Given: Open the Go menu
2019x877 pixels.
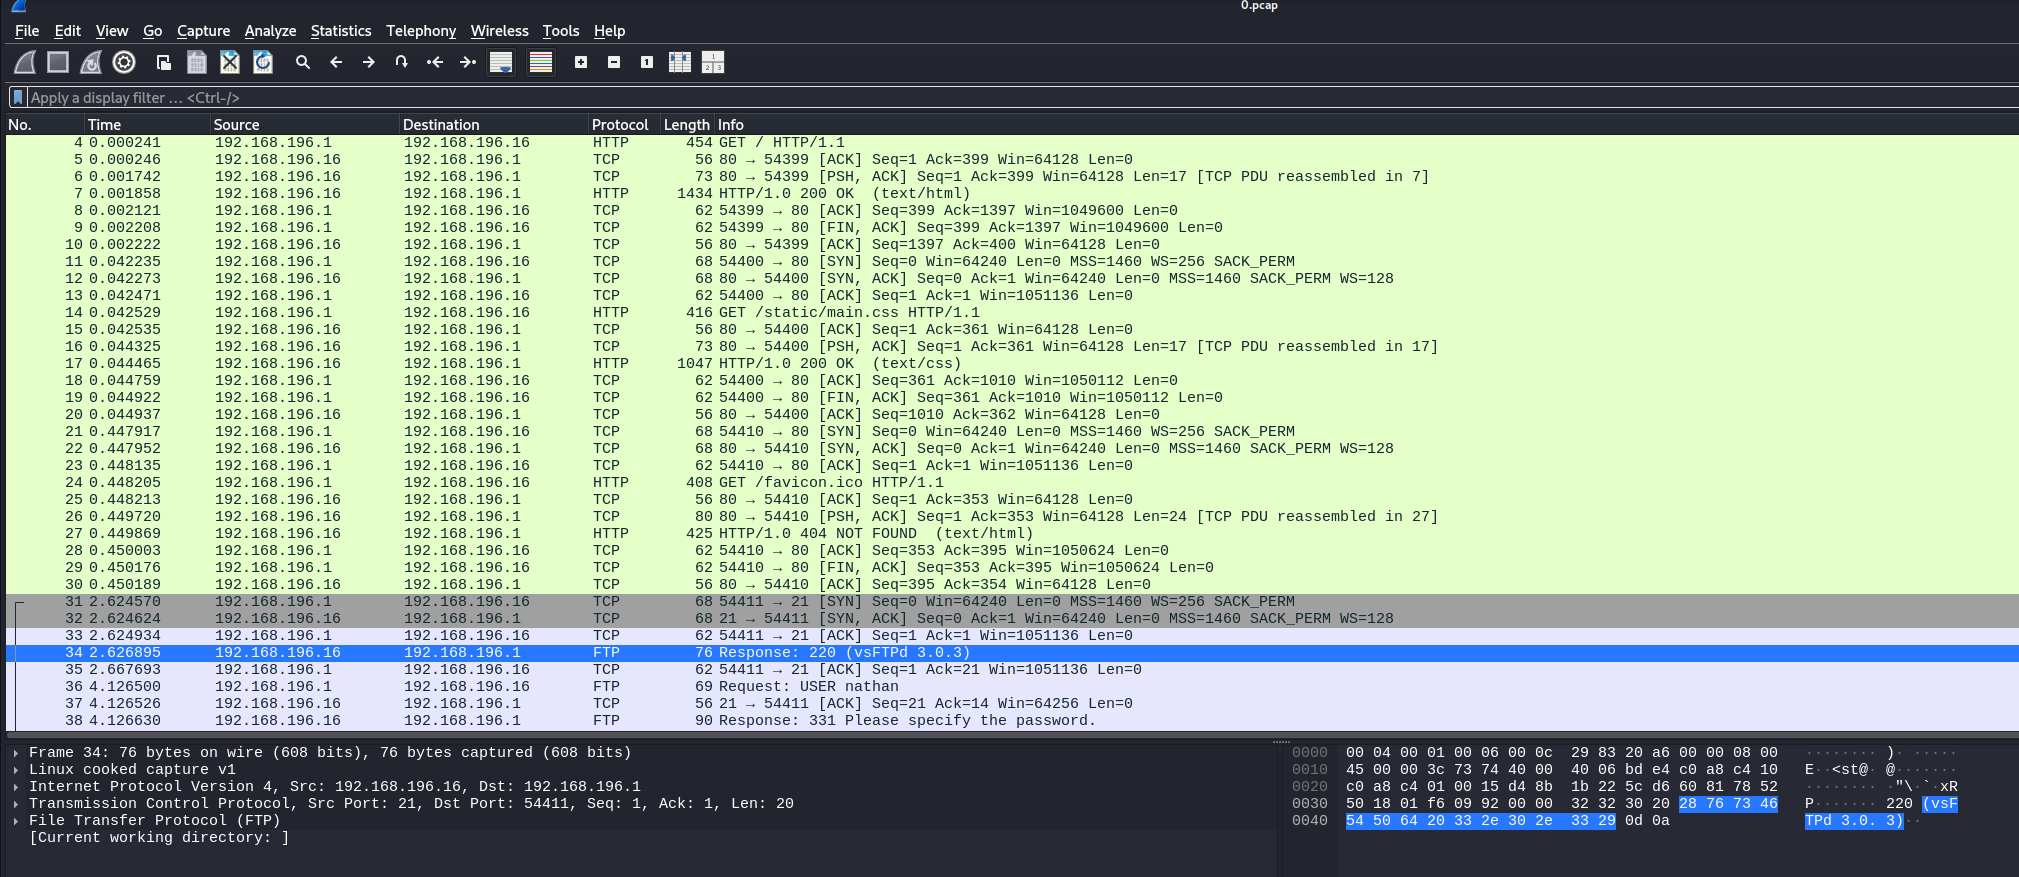Looking at the screenshot, I should [152, 31].
